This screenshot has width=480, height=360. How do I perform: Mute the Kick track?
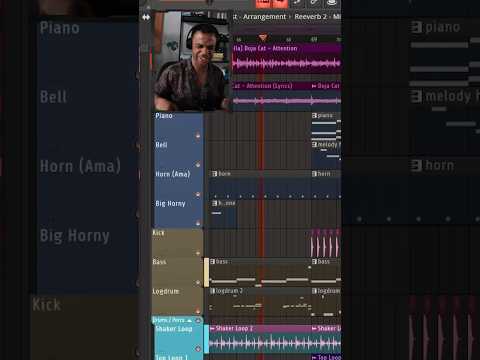[198, 253]
